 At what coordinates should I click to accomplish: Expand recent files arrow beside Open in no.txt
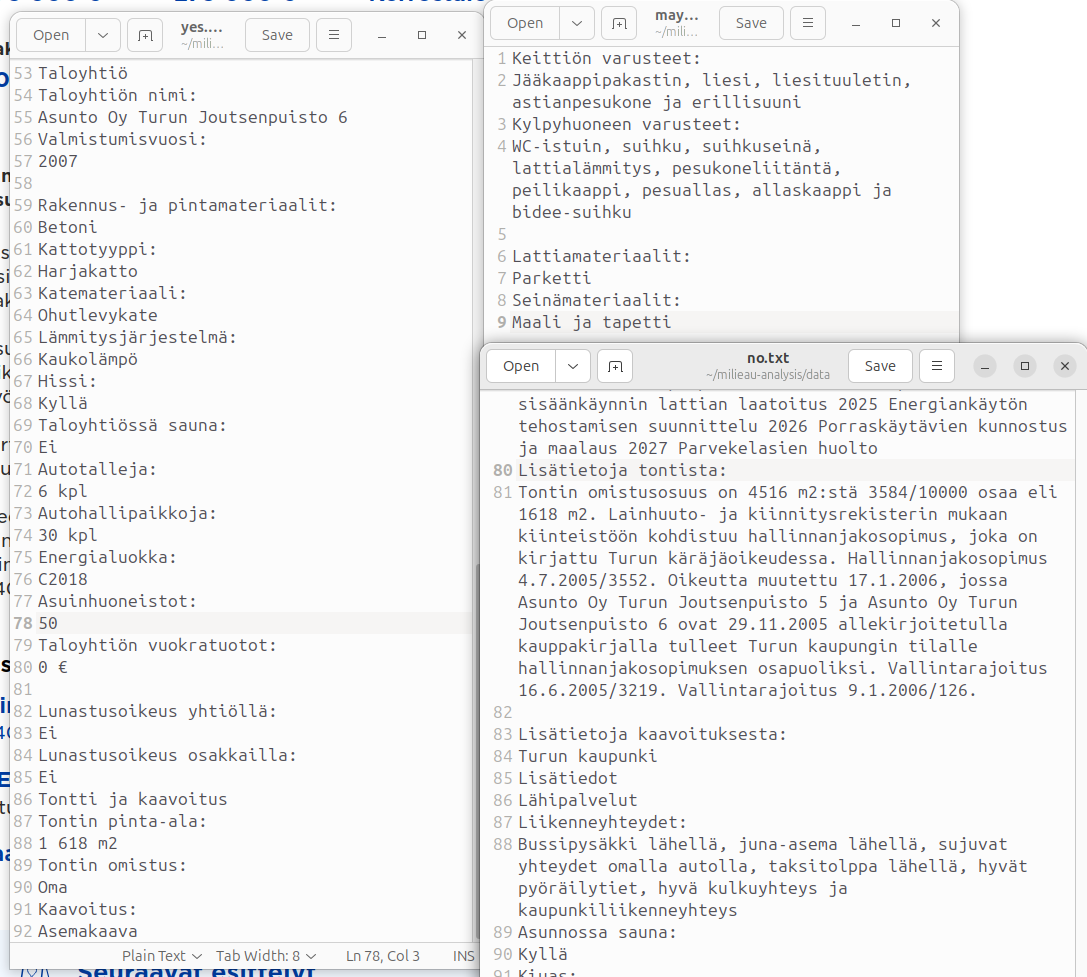tap(572, 366)
